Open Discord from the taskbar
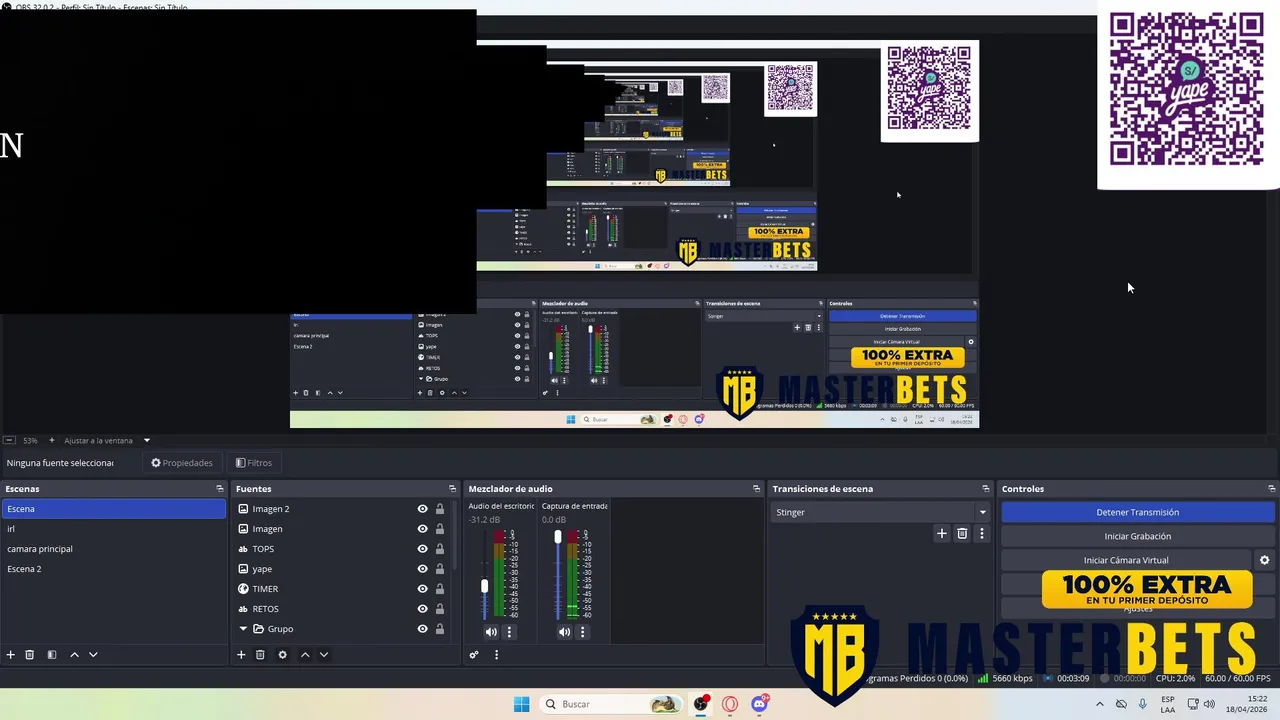This screenshot has width=1280, height=720. (760, 704)
